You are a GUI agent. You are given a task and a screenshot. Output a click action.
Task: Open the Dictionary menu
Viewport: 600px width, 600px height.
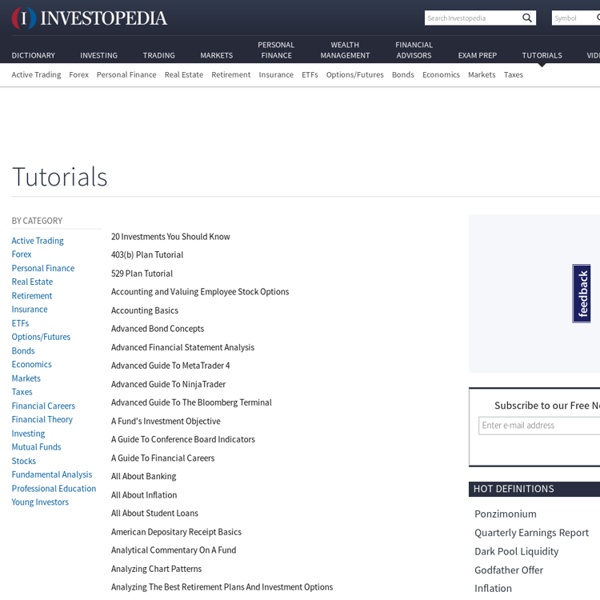click(33, 55)
